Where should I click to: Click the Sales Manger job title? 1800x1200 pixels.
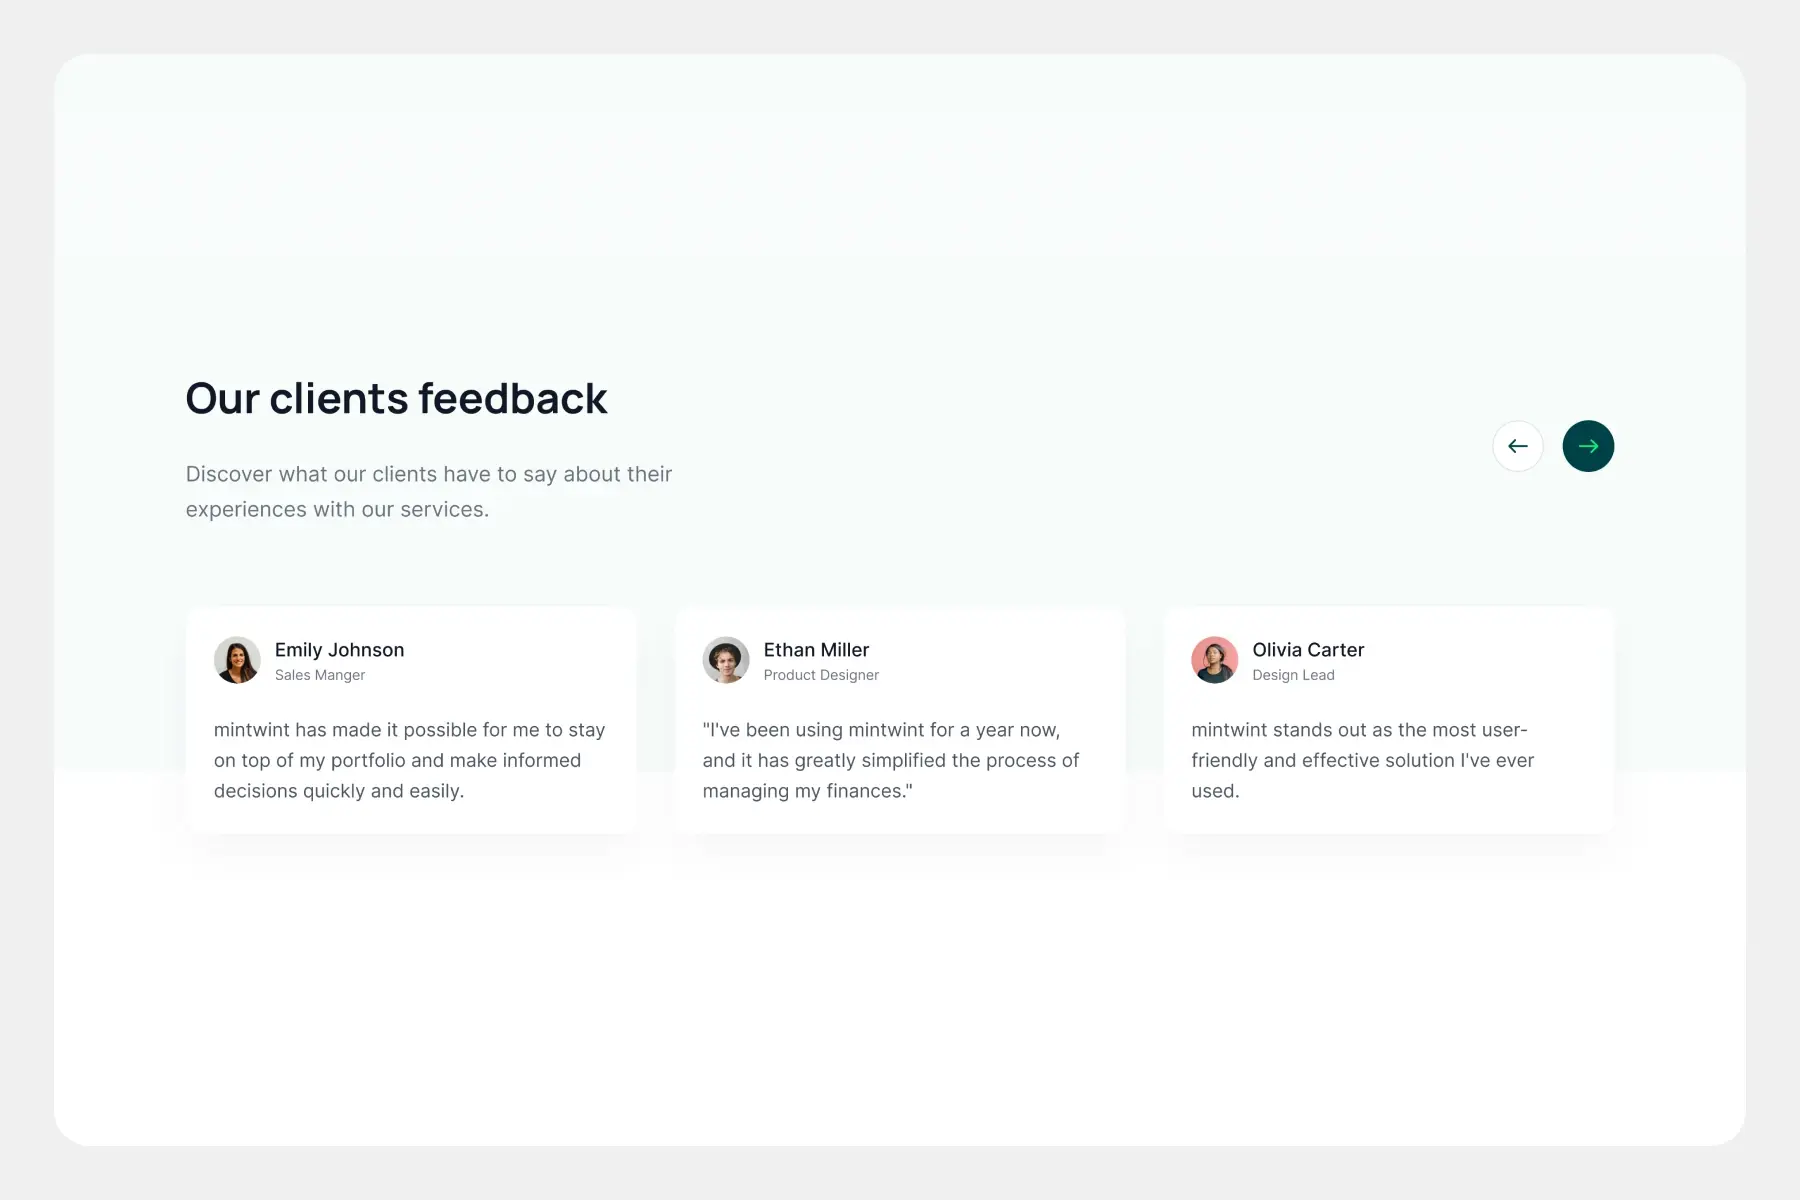[x=320, y=675]
